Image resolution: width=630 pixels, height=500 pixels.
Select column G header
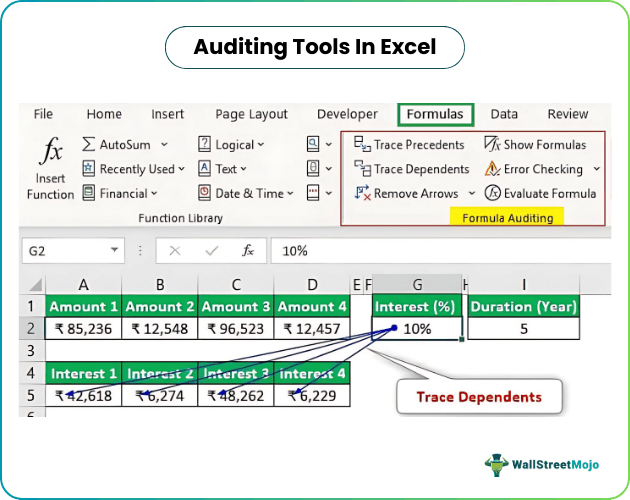(417, 285)
